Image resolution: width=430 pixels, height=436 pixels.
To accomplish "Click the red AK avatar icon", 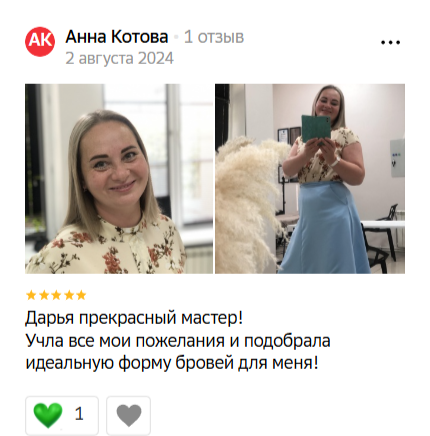I will pos(40,42).
